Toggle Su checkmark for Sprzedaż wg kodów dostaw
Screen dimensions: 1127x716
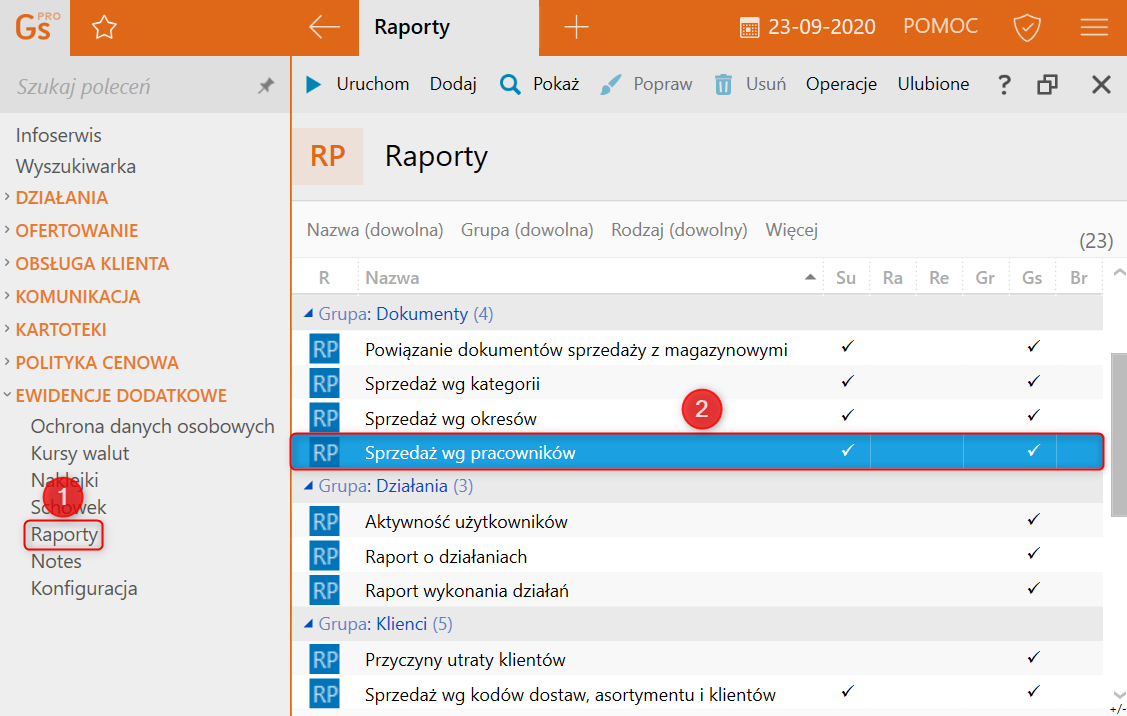click(x=847, y=692)
